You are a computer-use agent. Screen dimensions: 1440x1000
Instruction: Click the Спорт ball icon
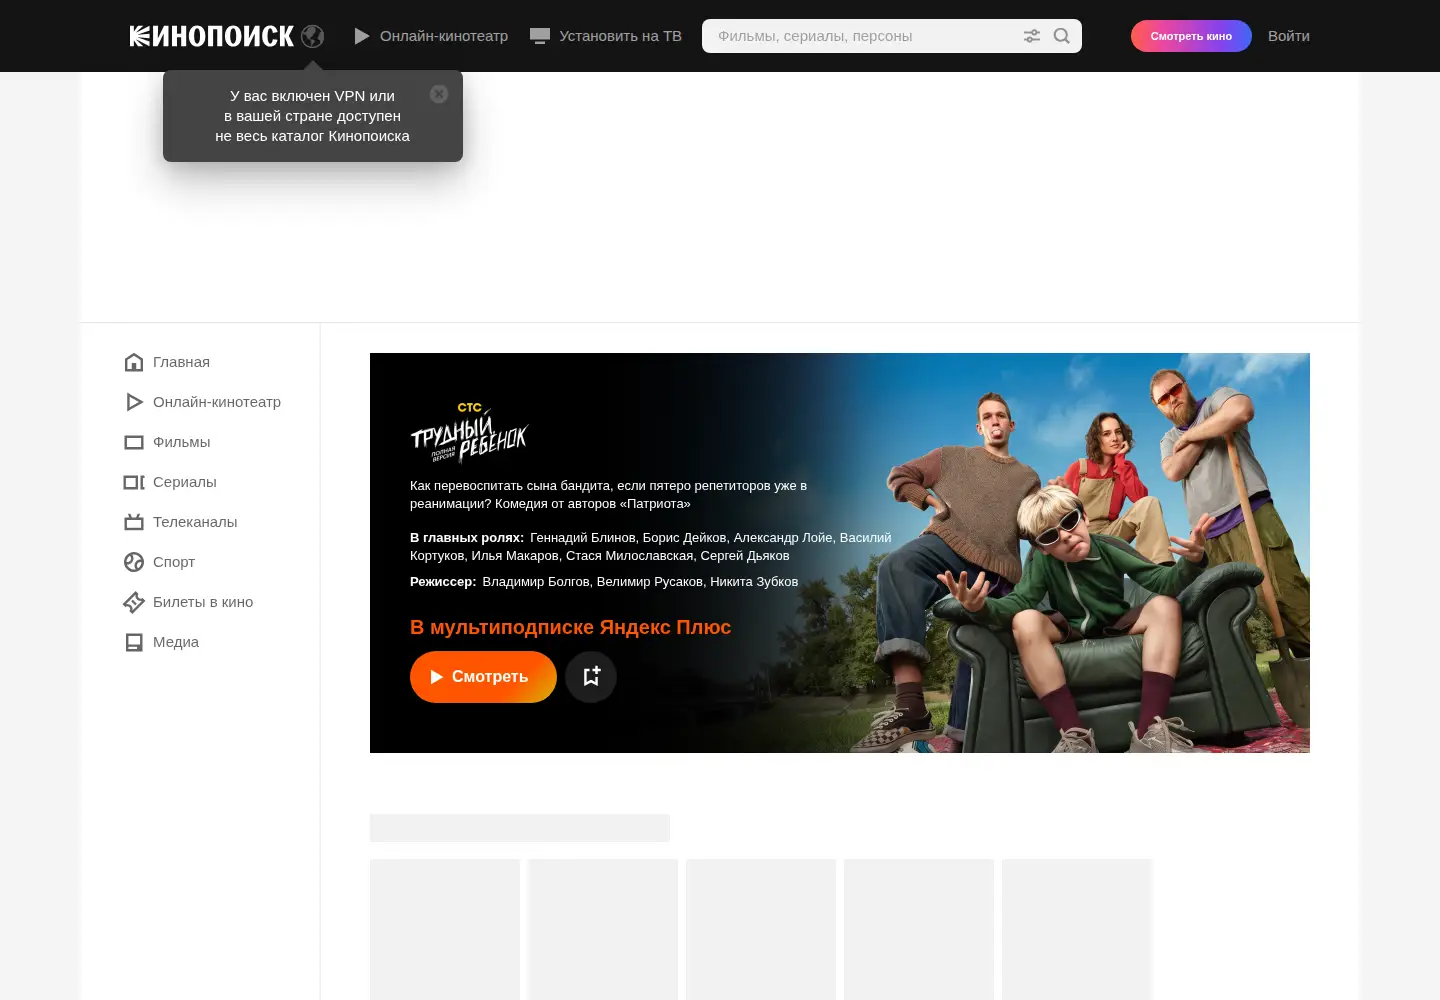(x=134, y=562)
